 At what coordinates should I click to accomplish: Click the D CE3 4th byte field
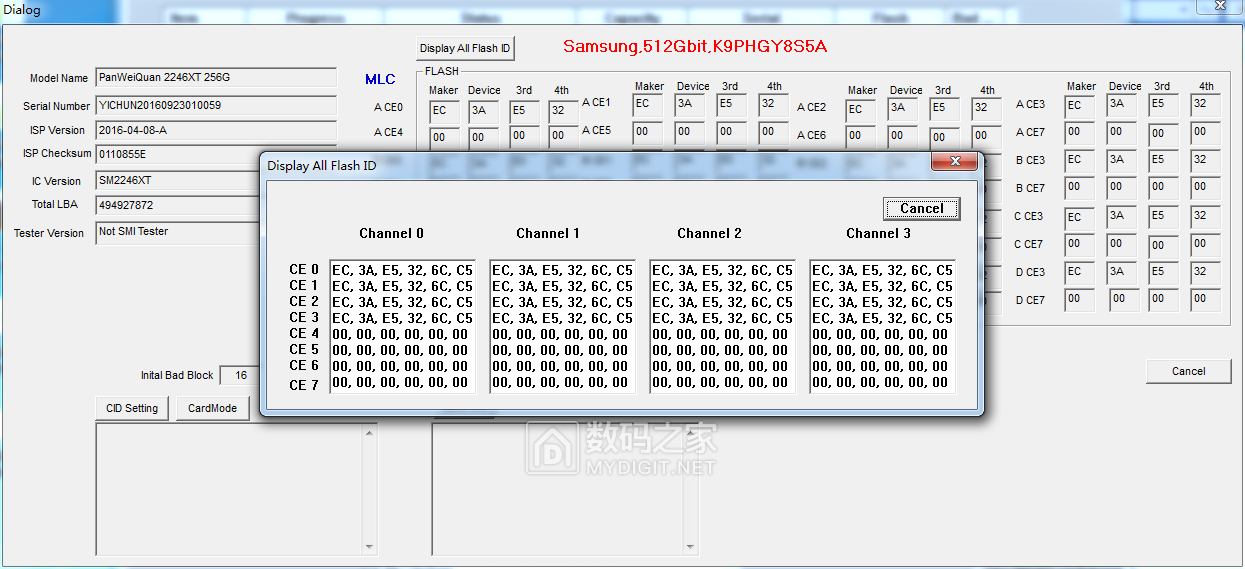pyautogui.click(x=1205, y=271)
